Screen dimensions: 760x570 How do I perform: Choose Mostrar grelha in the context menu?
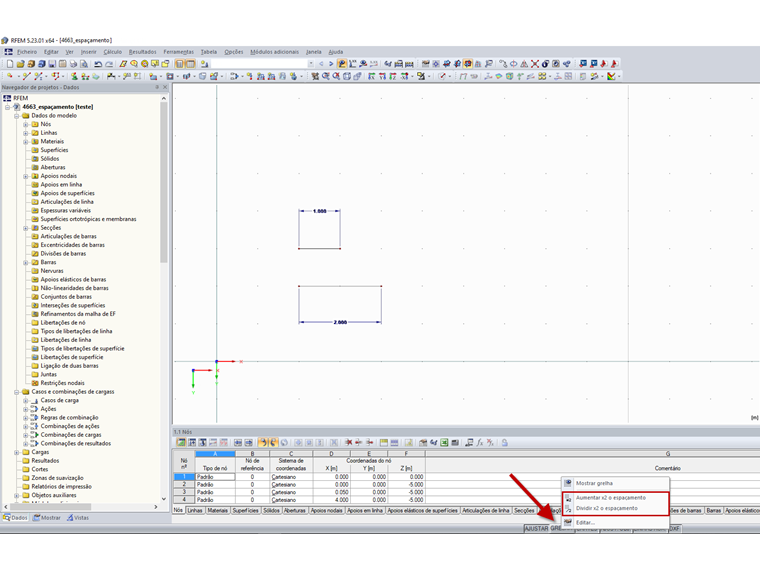coord(616,483)
